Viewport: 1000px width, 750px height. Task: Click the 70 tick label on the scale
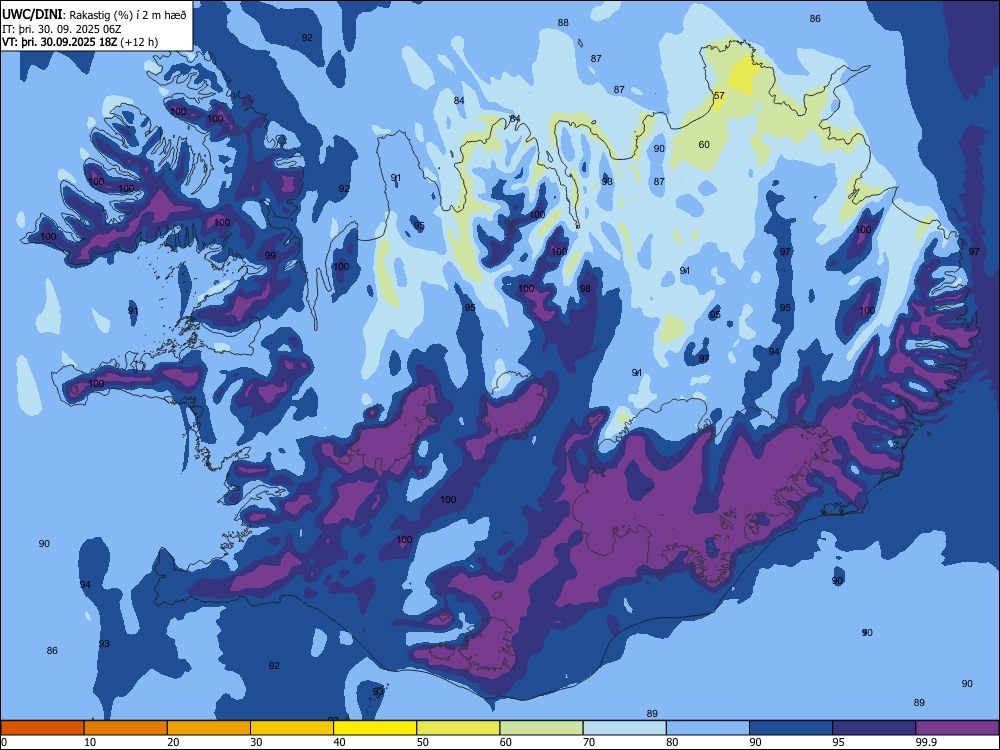click(x=589, y=742)
